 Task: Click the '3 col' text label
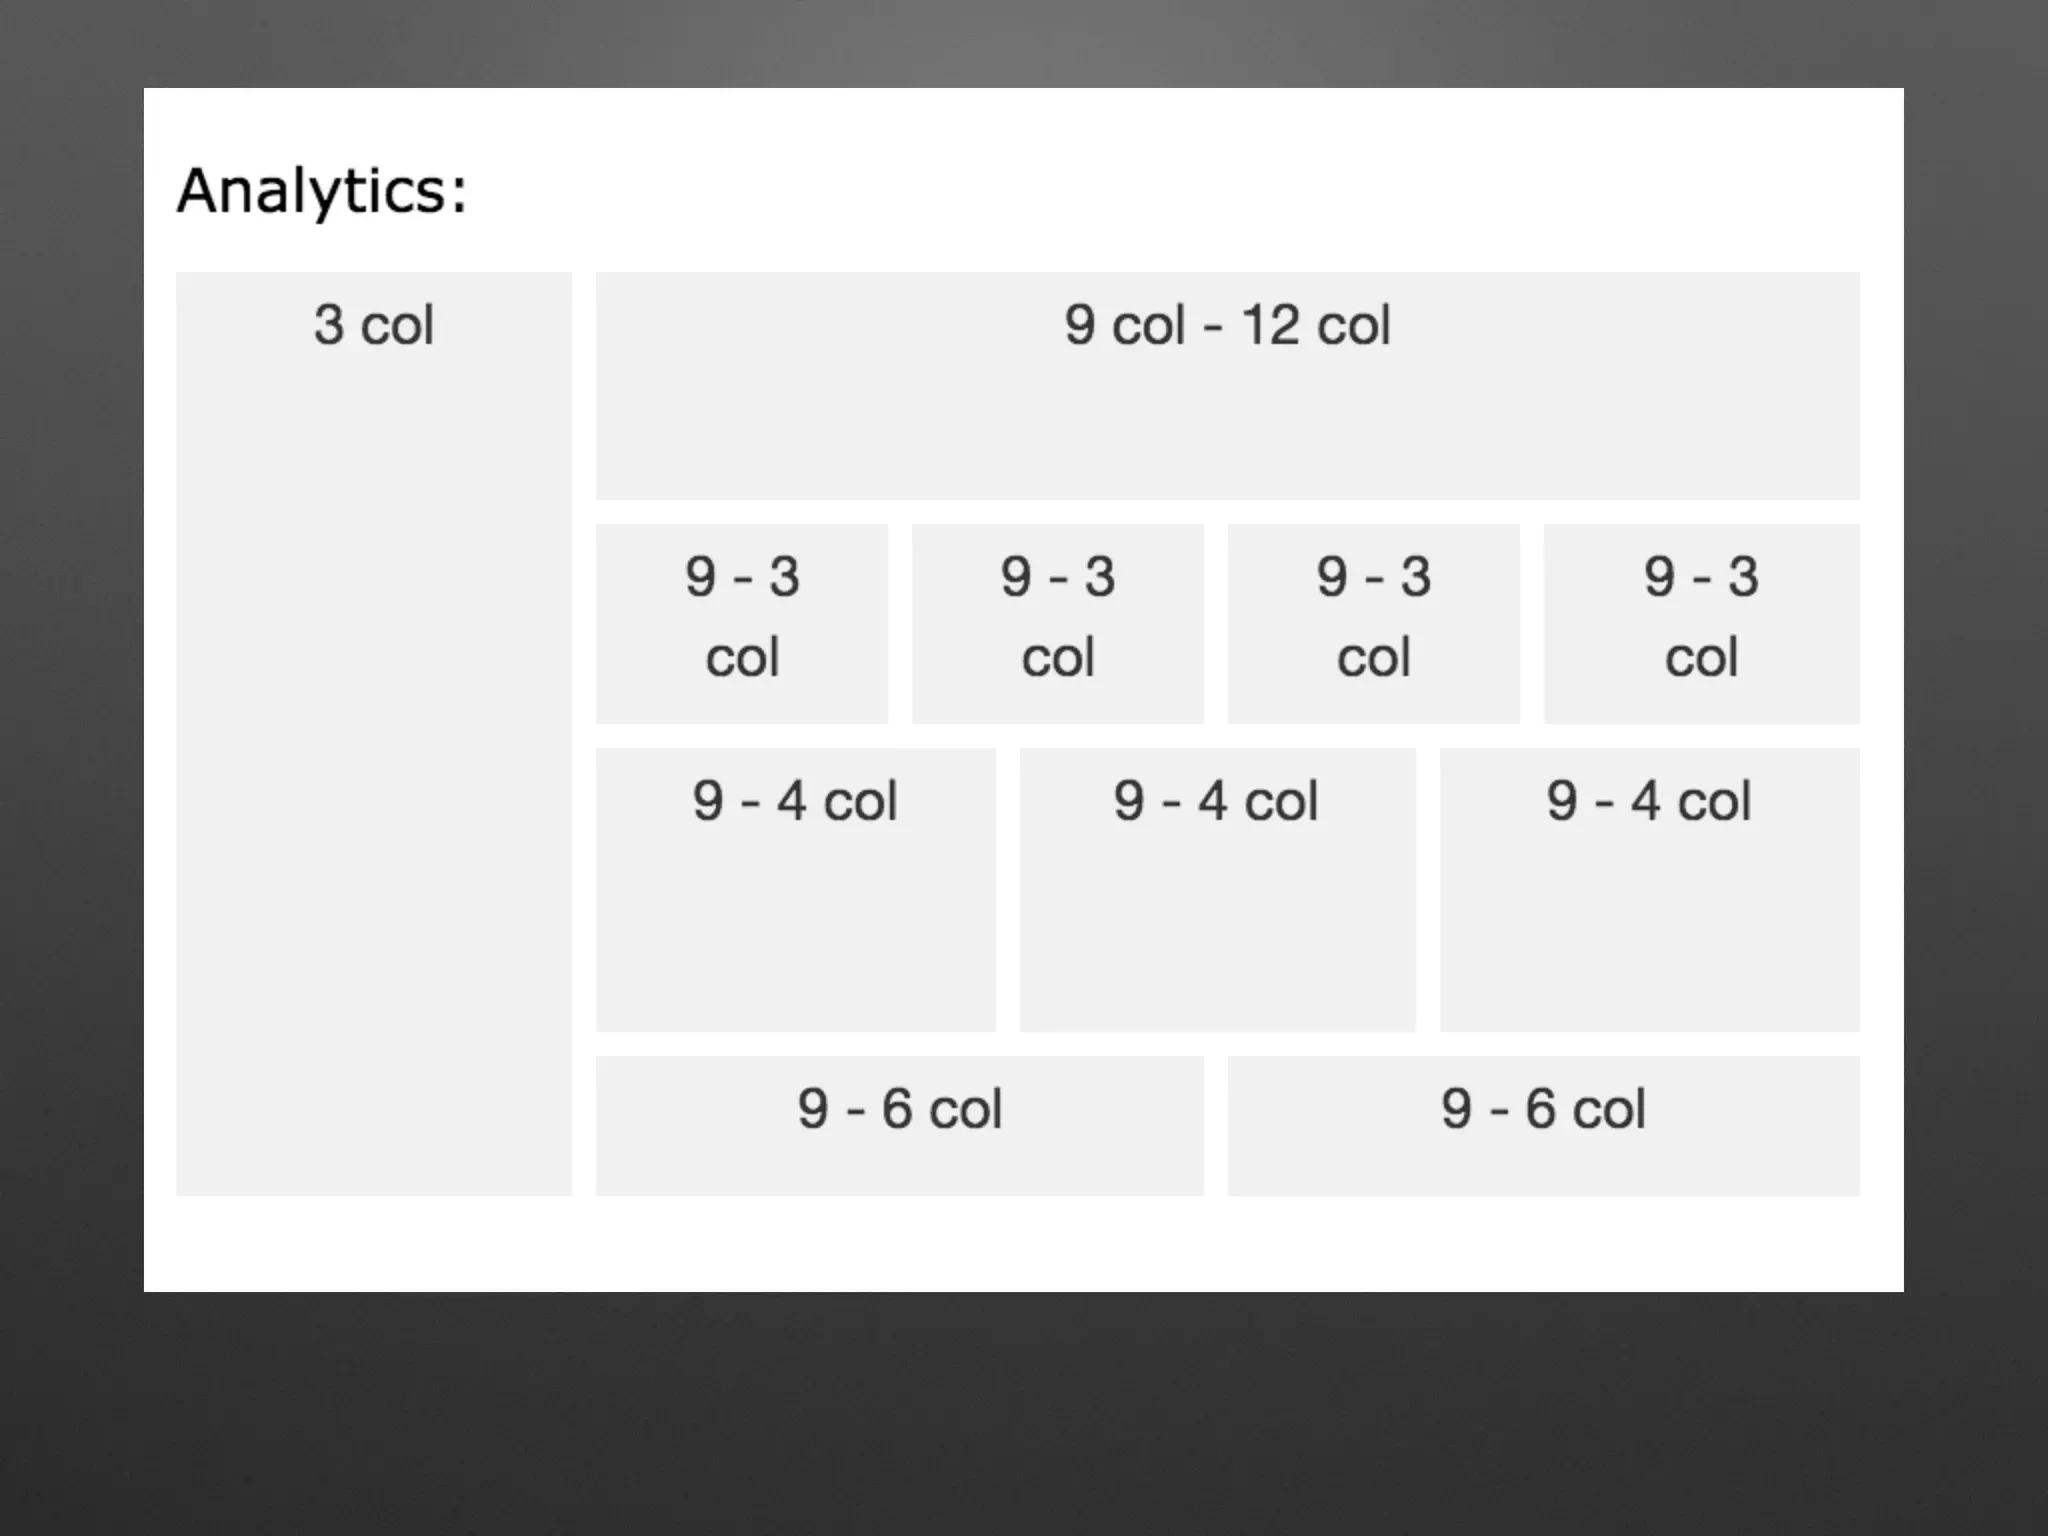click(x=373, y=325)
